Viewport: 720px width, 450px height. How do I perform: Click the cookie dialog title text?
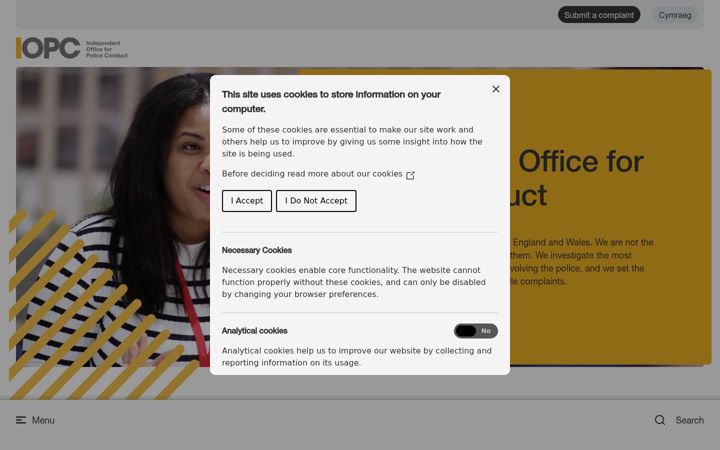pyautogui.click(x=331, y=101)
